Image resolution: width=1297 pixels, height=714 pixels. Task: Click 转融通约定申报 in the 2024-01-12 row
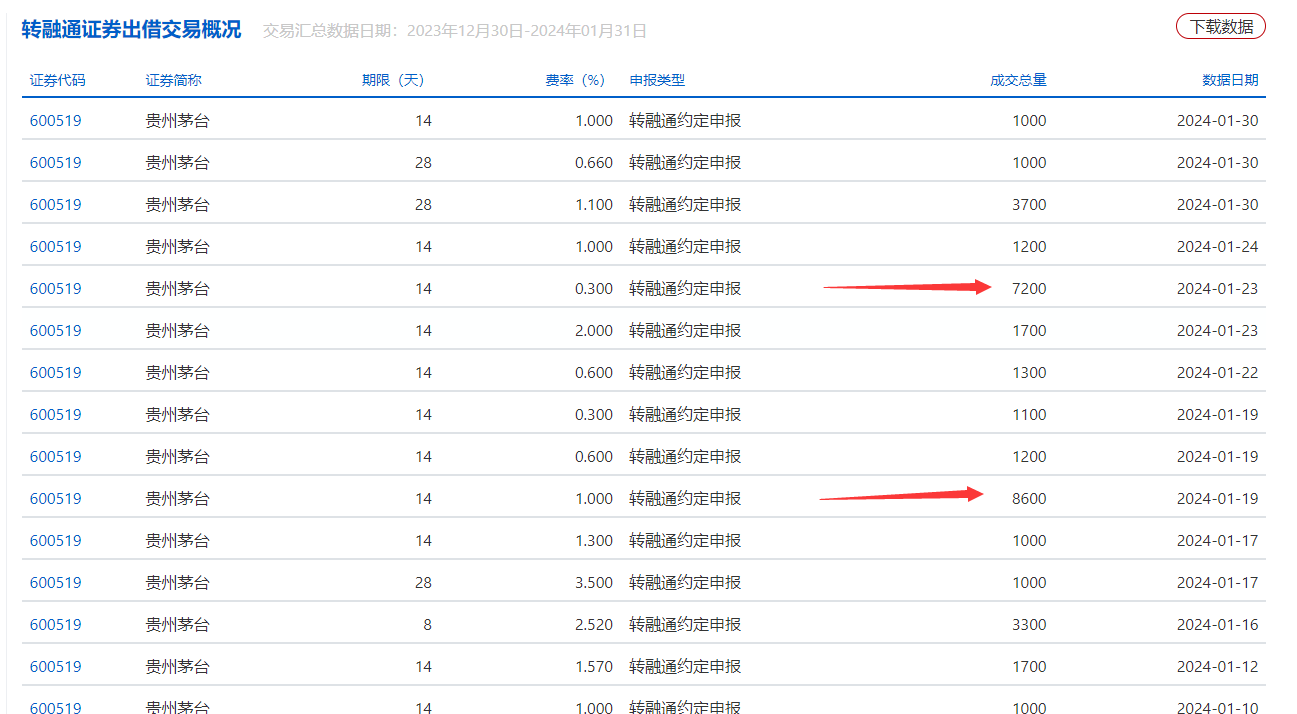(x=685, y=667)
